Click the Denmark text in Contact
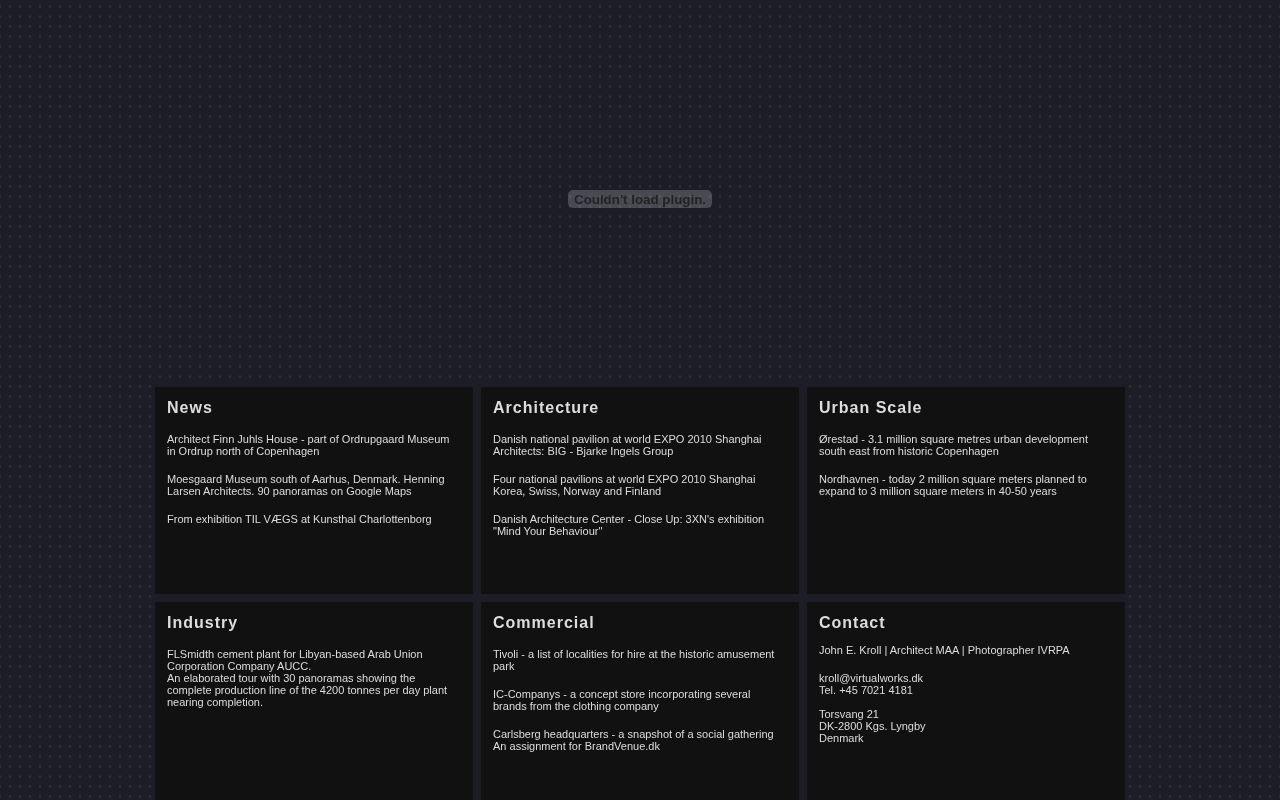Screen dimensions: 1280x800 tap(841, 738)
